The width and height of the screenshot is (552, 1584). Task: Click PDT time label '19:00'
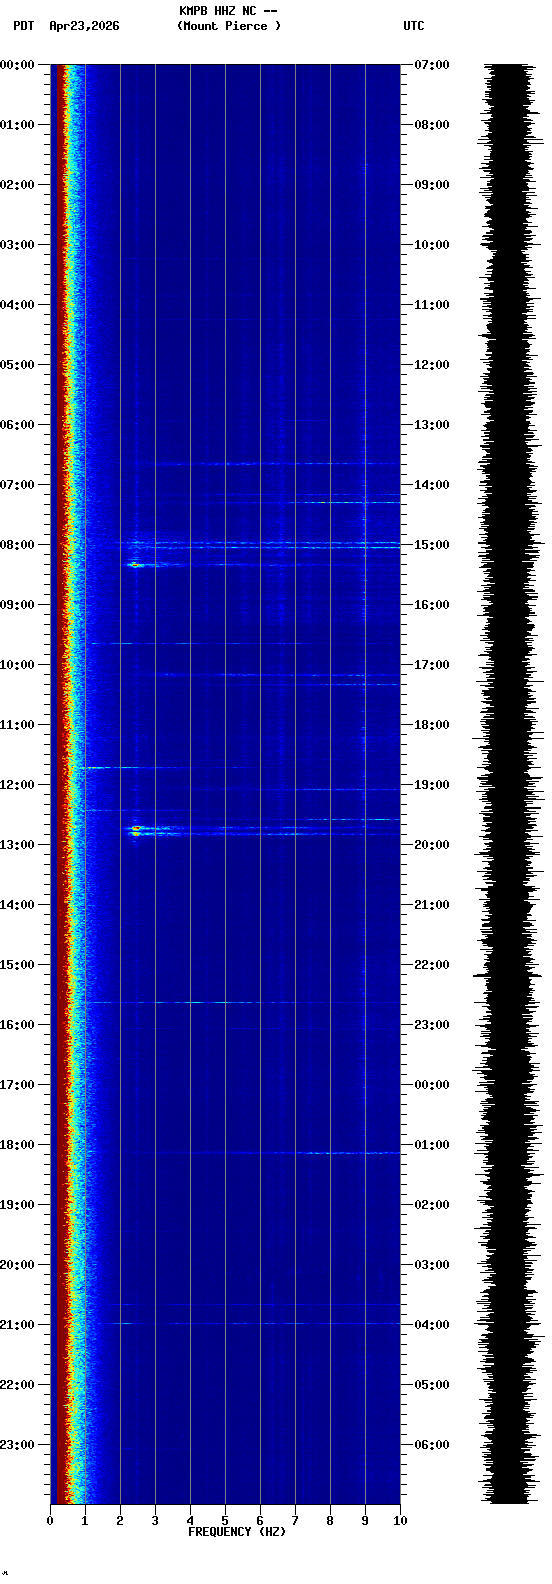(18, 1205)
